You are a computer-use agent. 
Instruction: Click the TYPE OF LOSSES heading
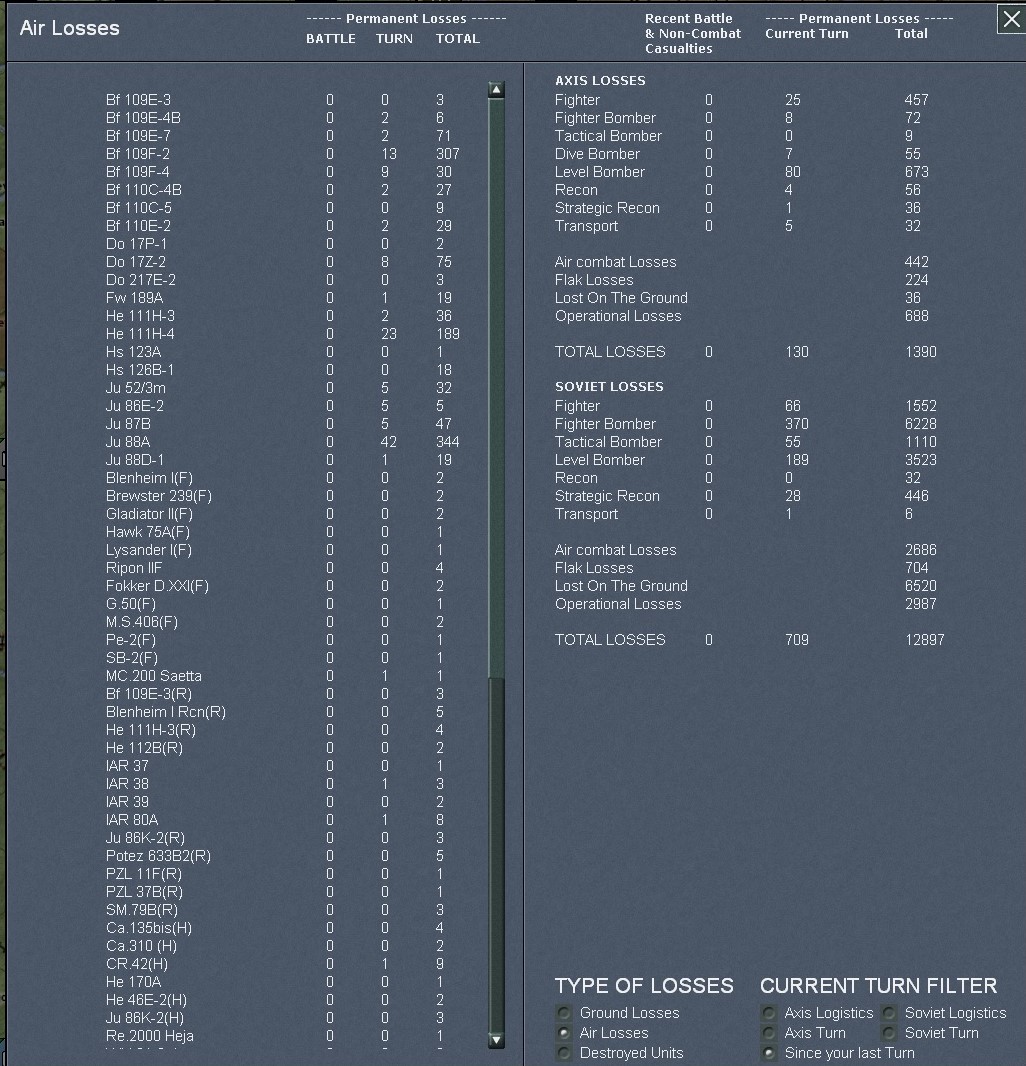tap(644, 986)
